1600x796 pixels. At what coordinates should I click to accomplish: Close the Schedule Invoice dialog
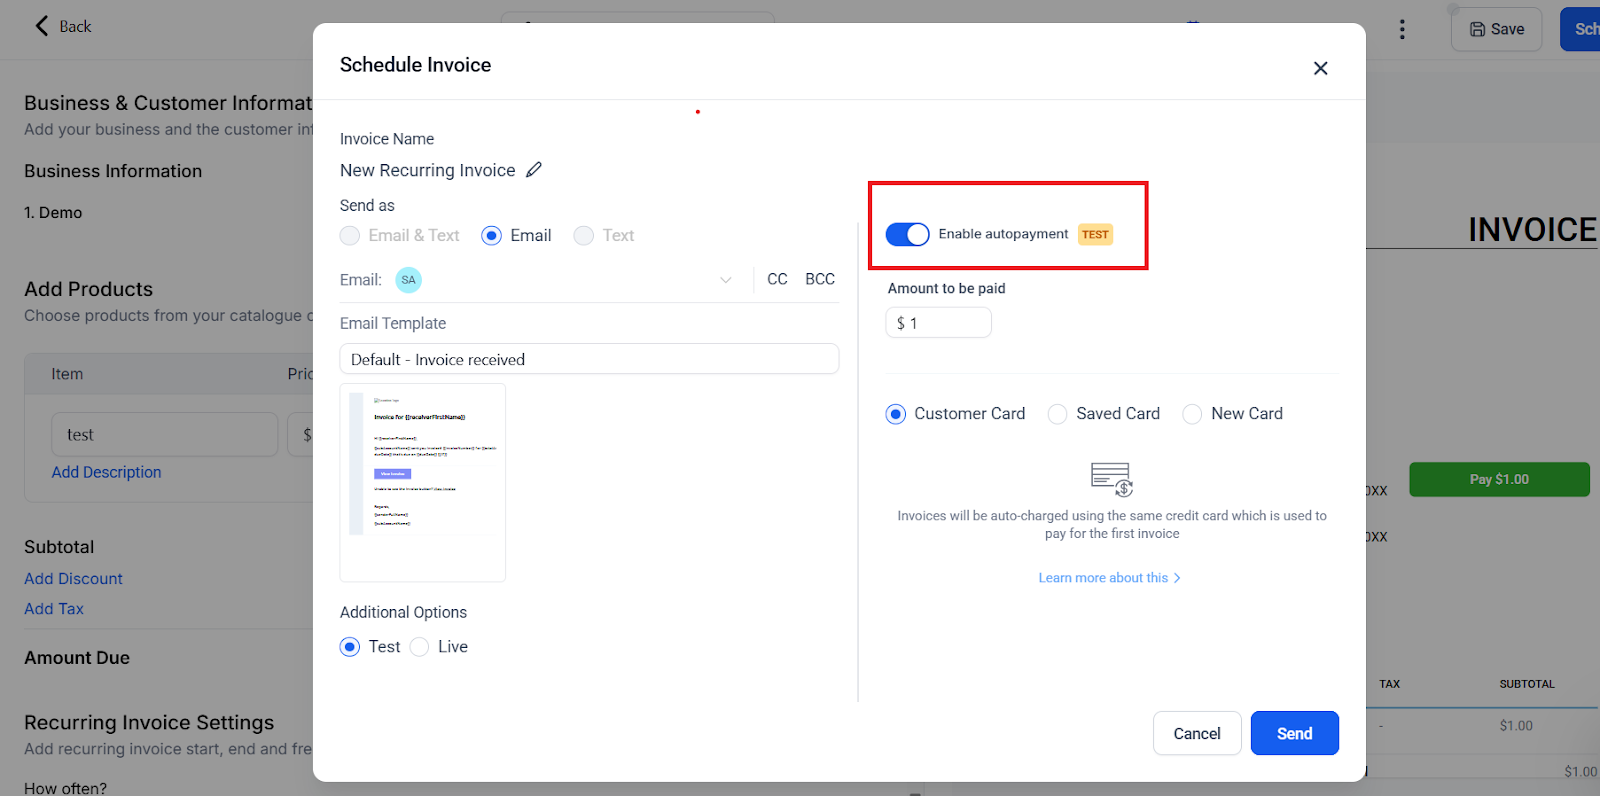tap(1320, 68)
